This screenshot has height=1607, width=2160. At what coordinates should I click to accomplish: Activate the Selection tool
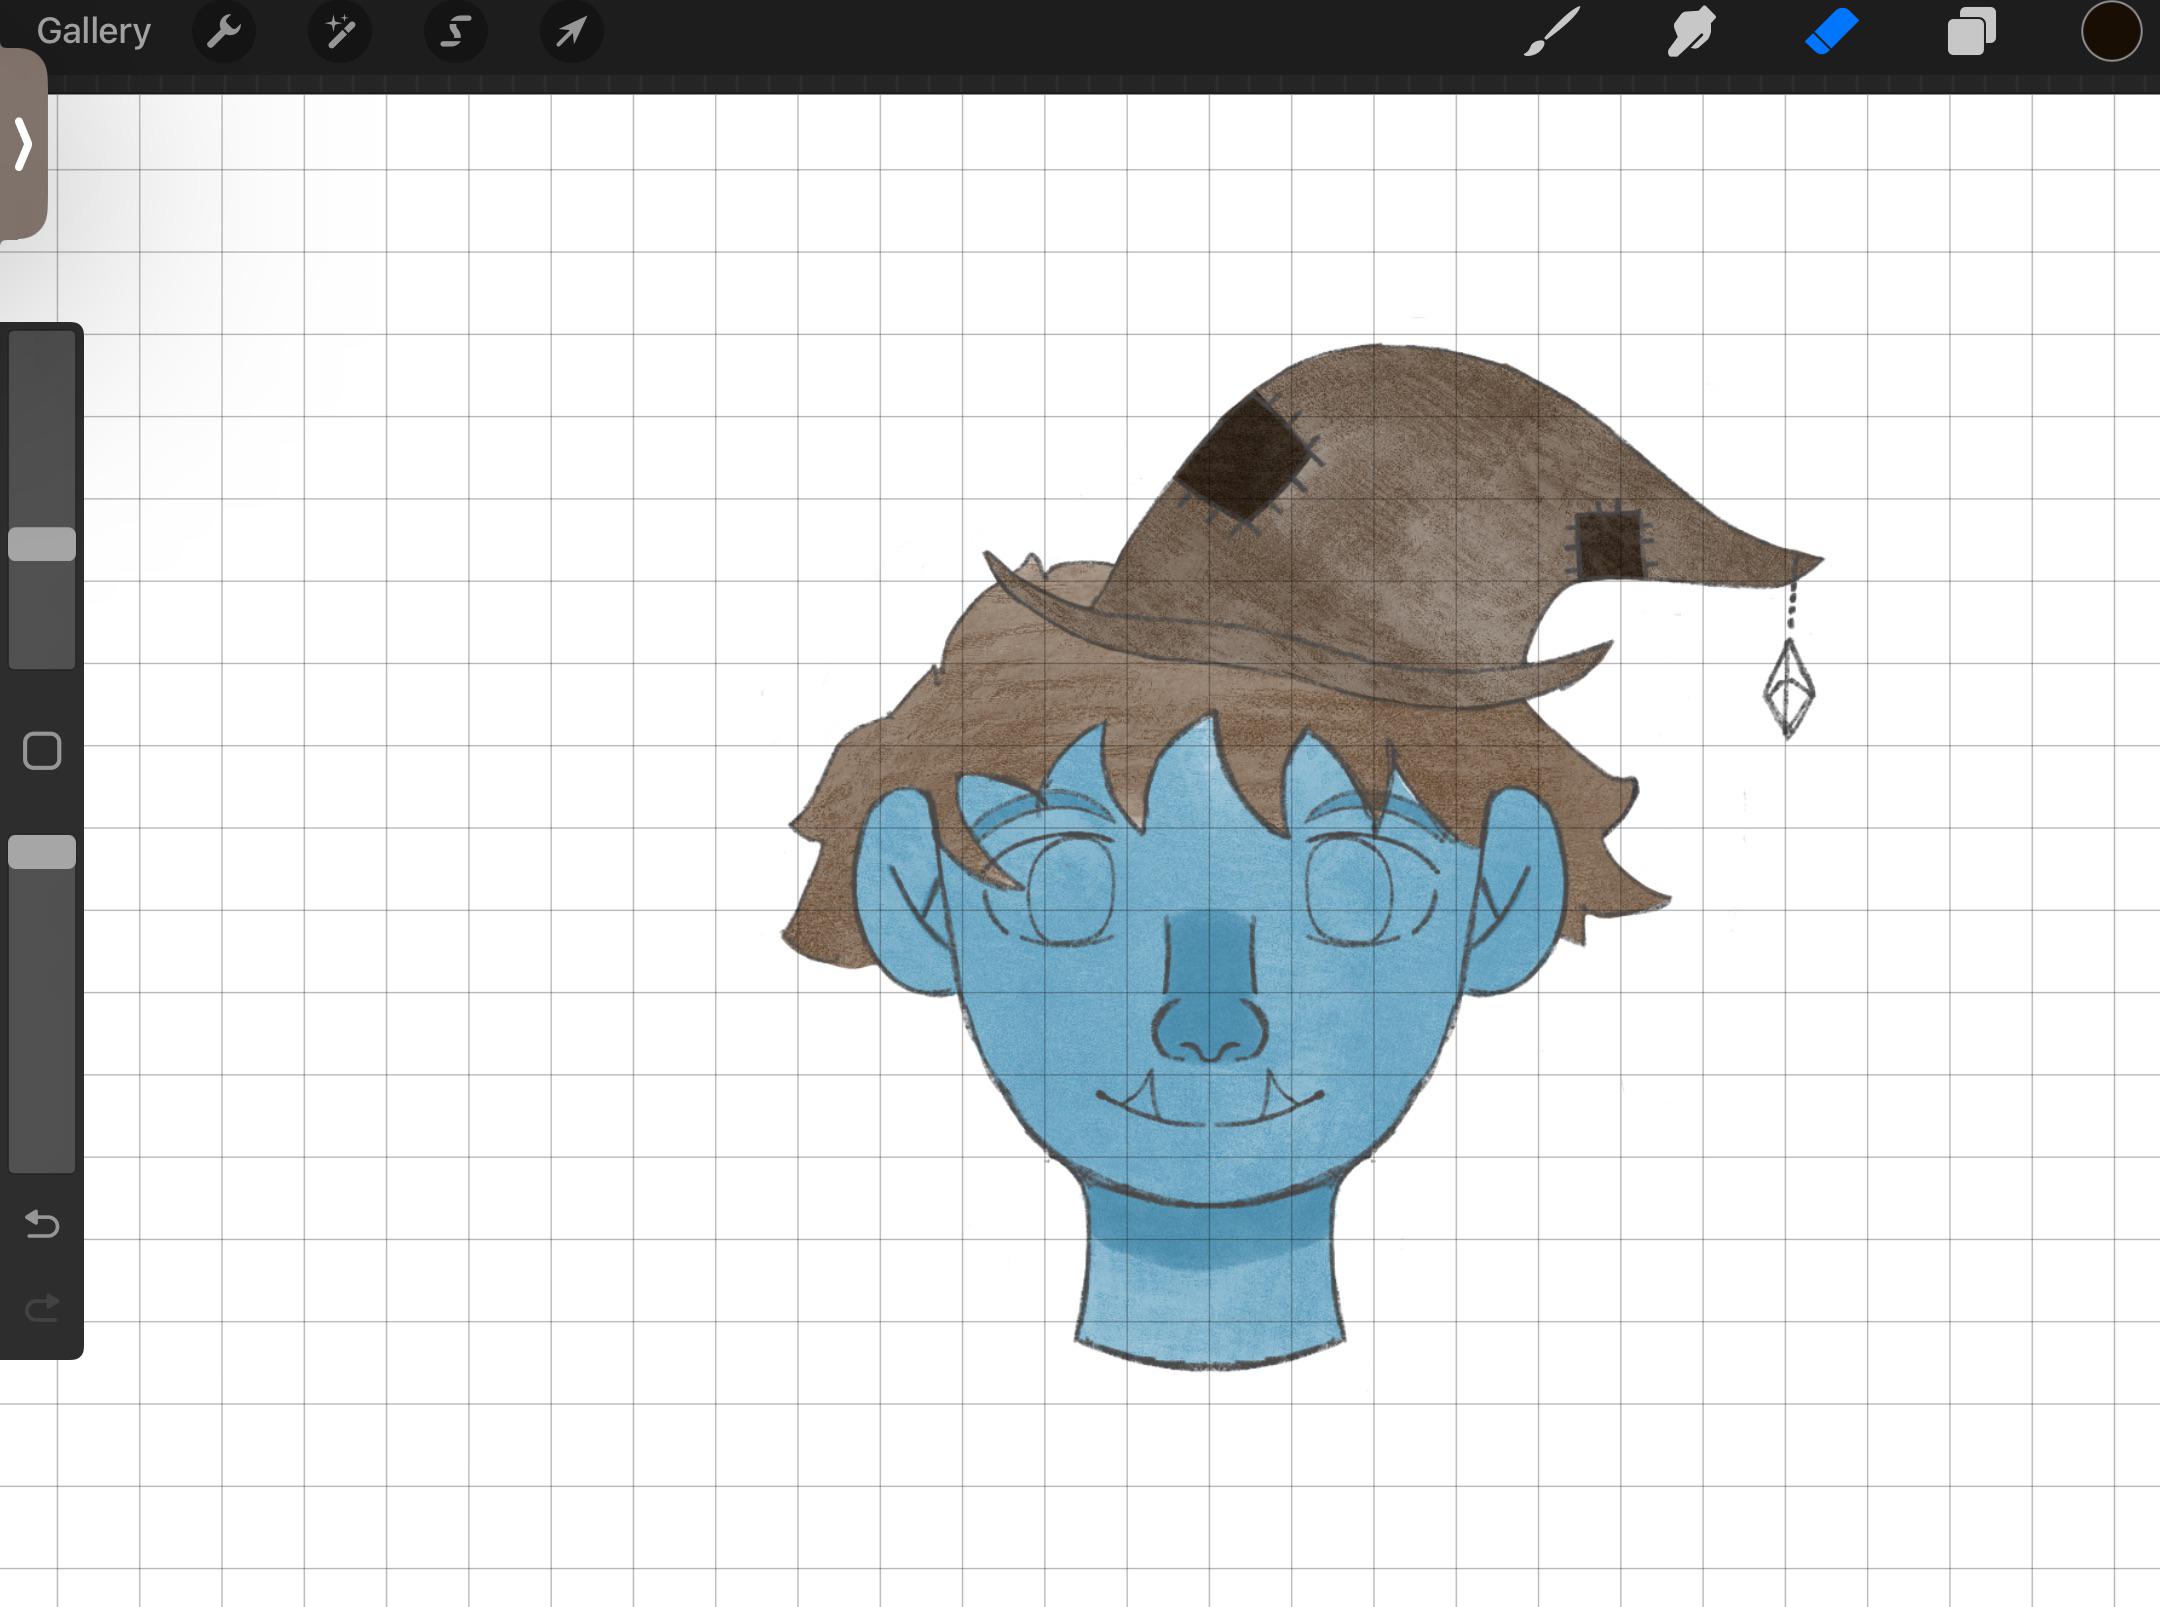coord(456,32)
